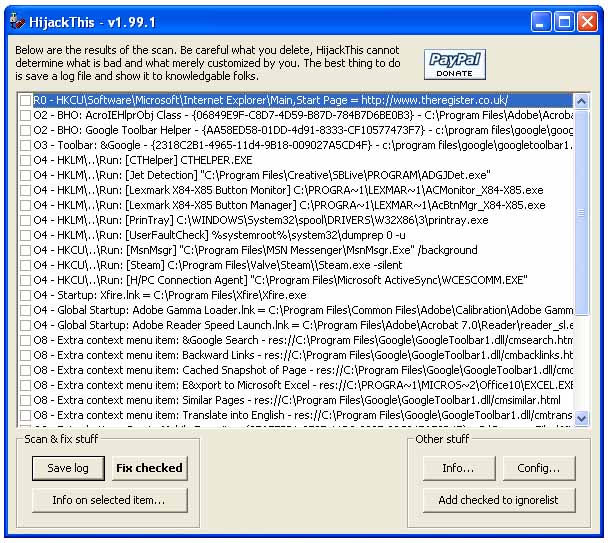Click the scan results scrollbar thumb
This screenshot has width=608, height=543.
click(x=581, y=212)
